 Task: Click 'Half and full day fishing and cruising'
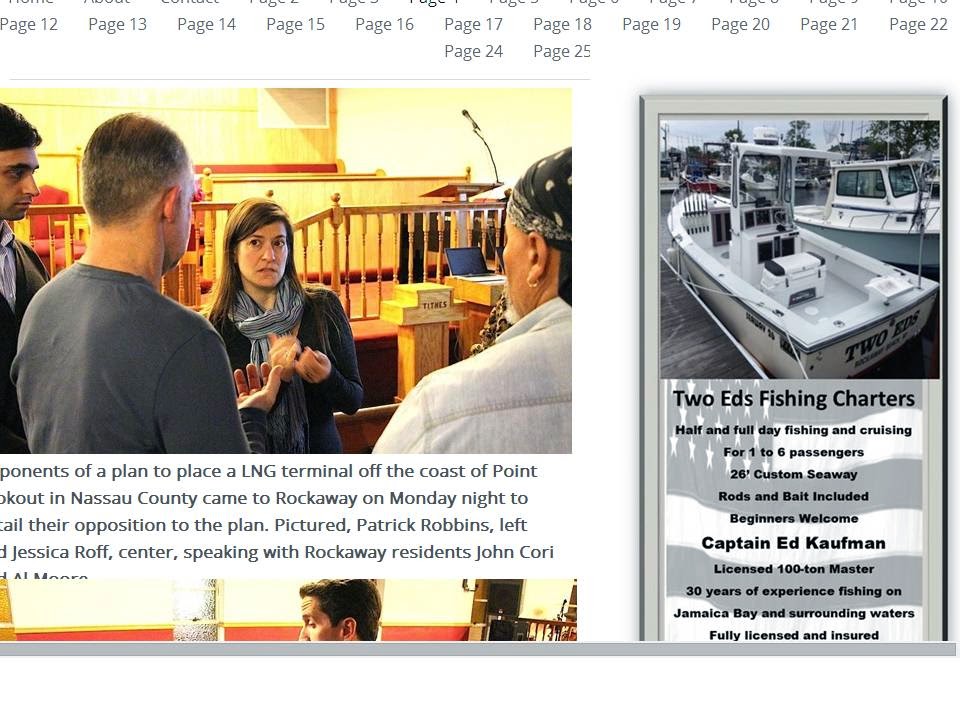(793, 430)
